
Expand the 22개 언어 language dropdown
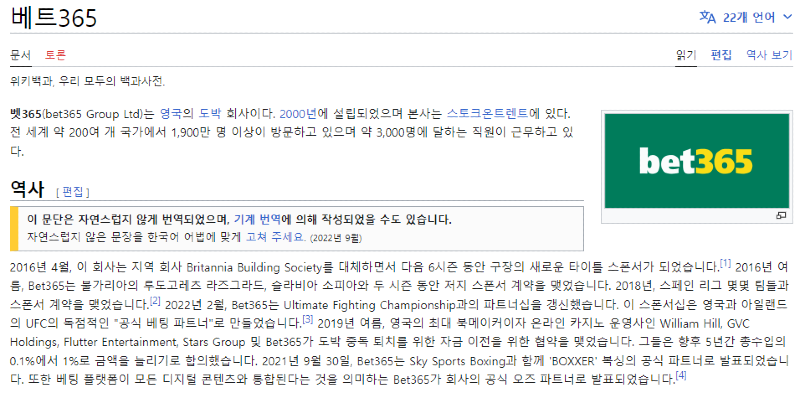745,17
